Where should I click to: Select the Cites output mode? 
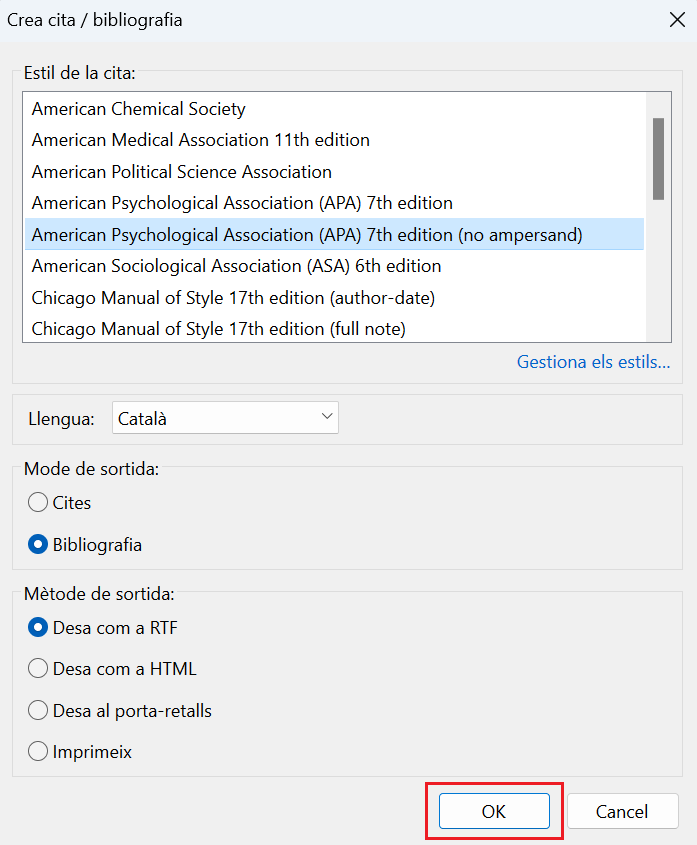(60, 502)
